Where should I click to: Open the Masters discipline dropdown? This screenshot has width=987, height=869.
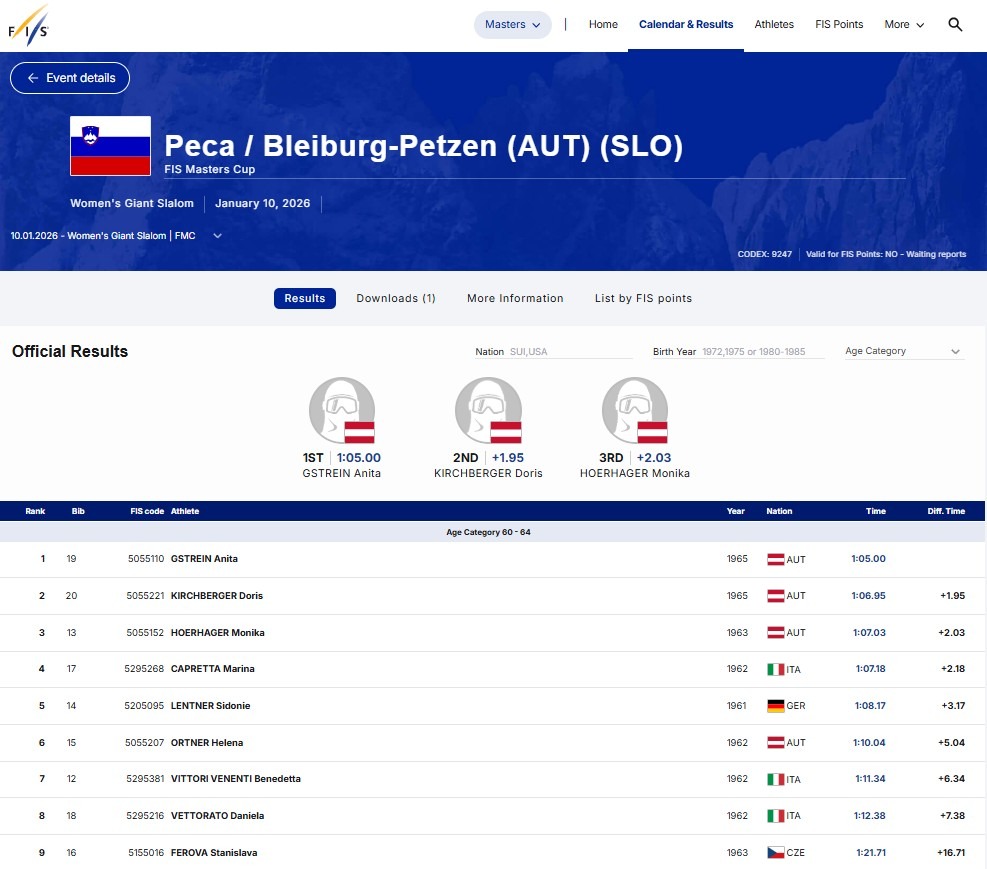[512, 25]
